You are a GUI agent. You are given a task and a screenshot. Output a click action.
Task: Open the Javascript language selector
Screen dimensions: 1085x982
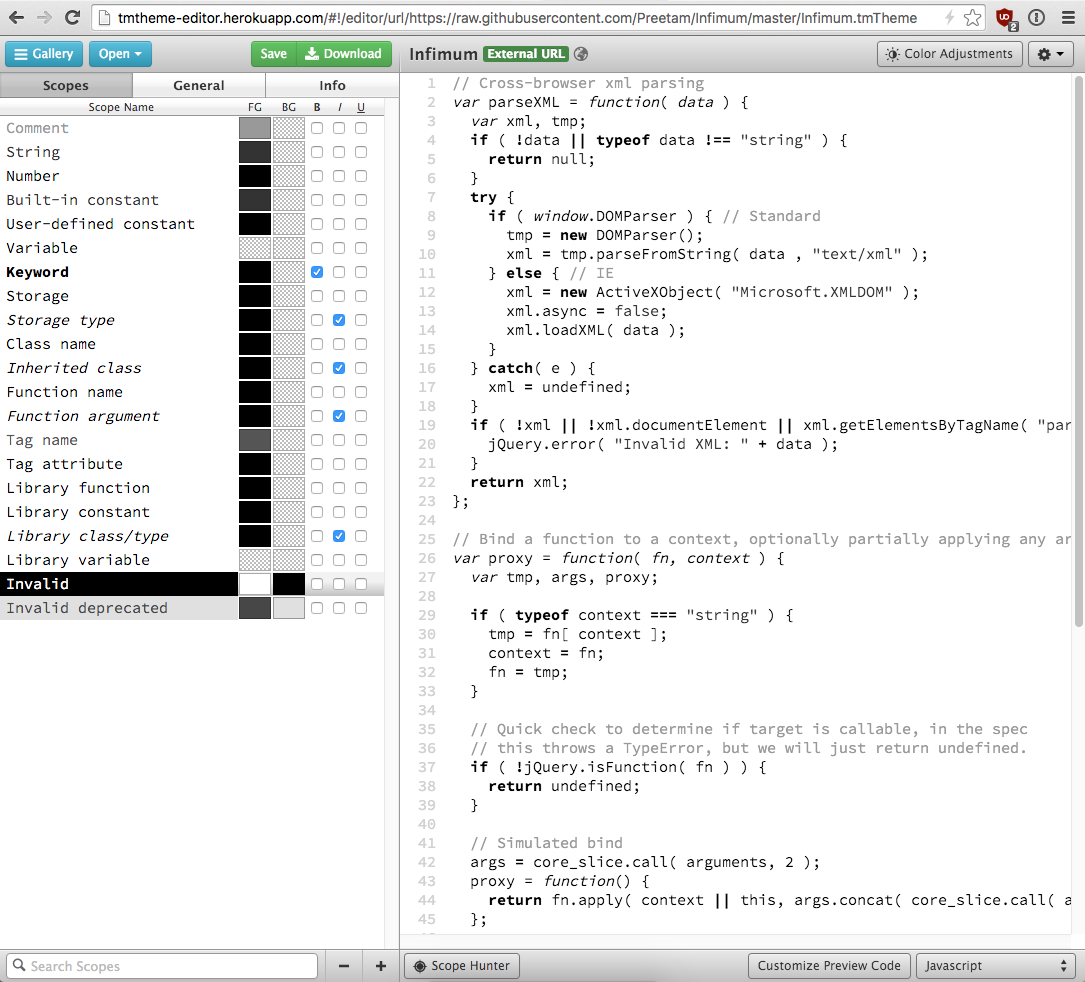995,966
